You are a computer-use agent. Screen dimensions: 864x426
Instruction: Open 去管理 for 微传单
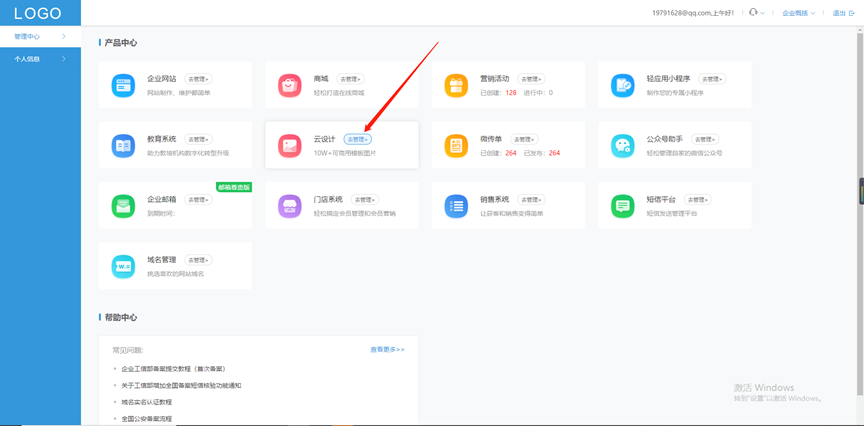click(x=524, y=139)
